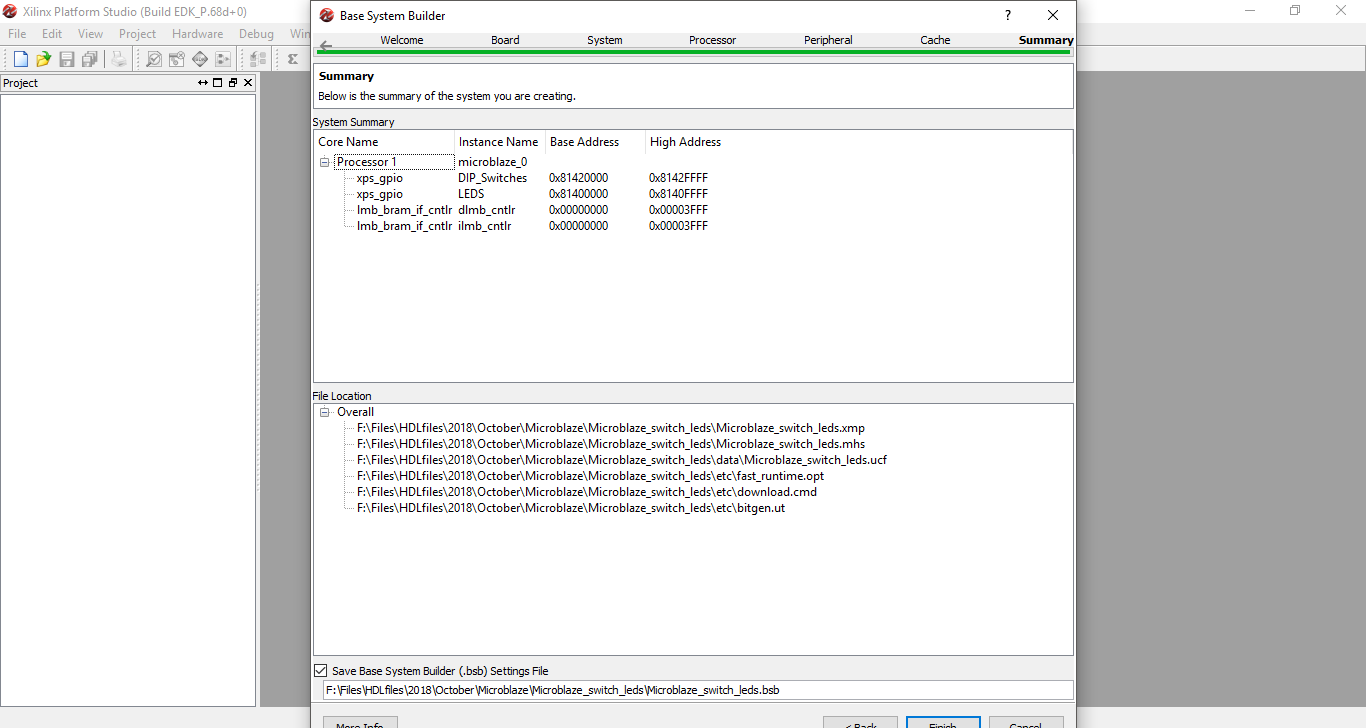
Task: Float the Project panel with the restore icon
Action: pos(233,83)
